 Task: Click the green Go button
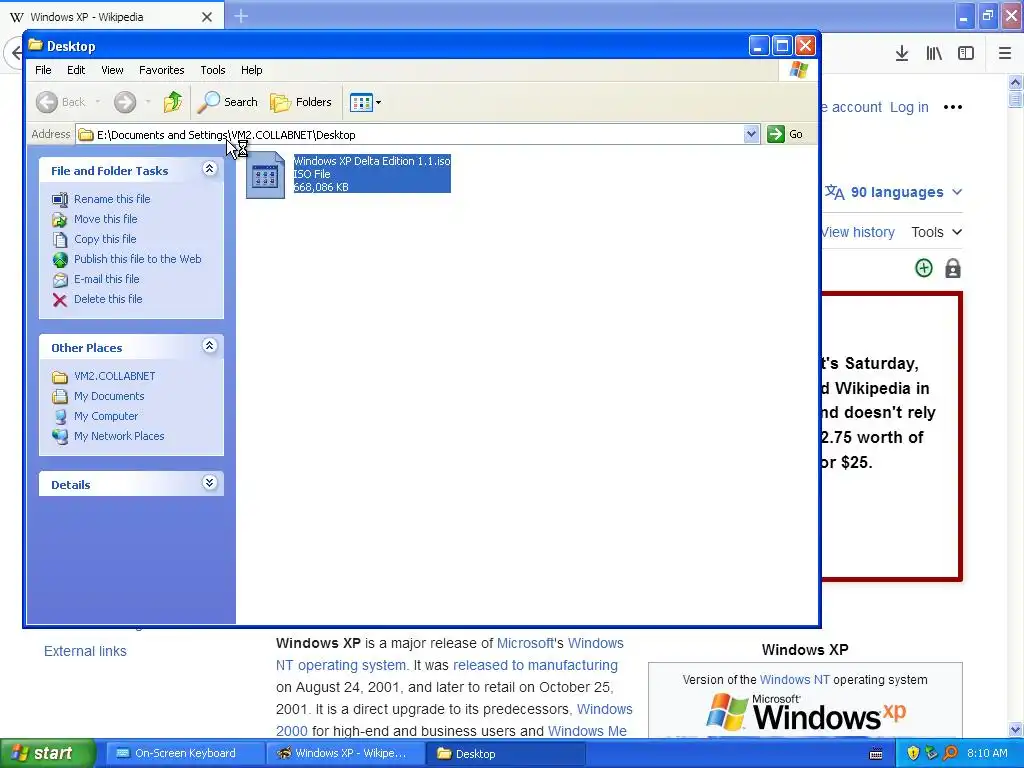point(785,134)
